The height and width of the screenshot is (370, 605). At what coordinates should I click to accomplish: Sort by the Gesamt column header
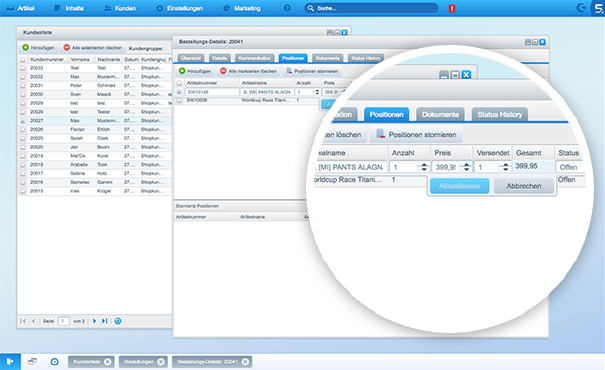[x=533, y=153]
